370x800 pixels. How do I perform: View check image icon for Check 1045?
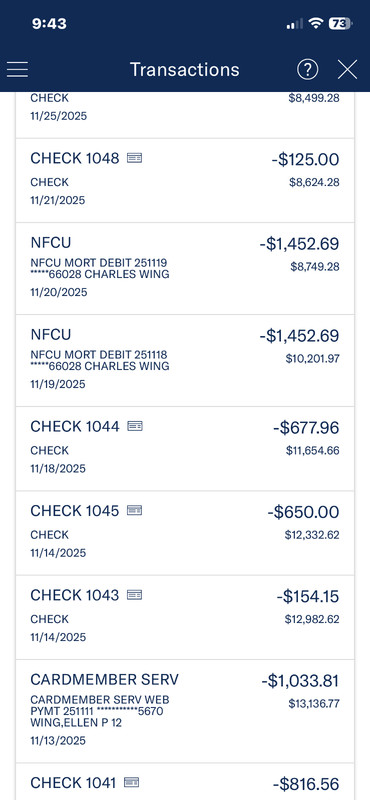click(x=134, y=510)
